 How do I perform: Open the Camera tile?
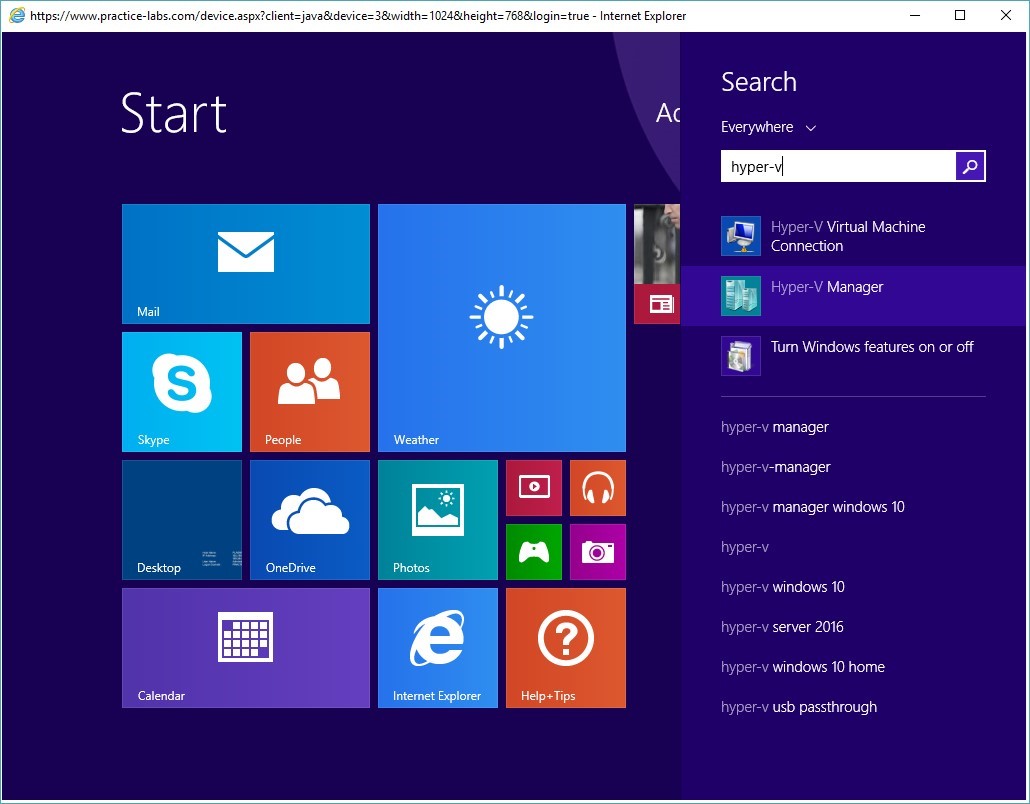point(597,552)
